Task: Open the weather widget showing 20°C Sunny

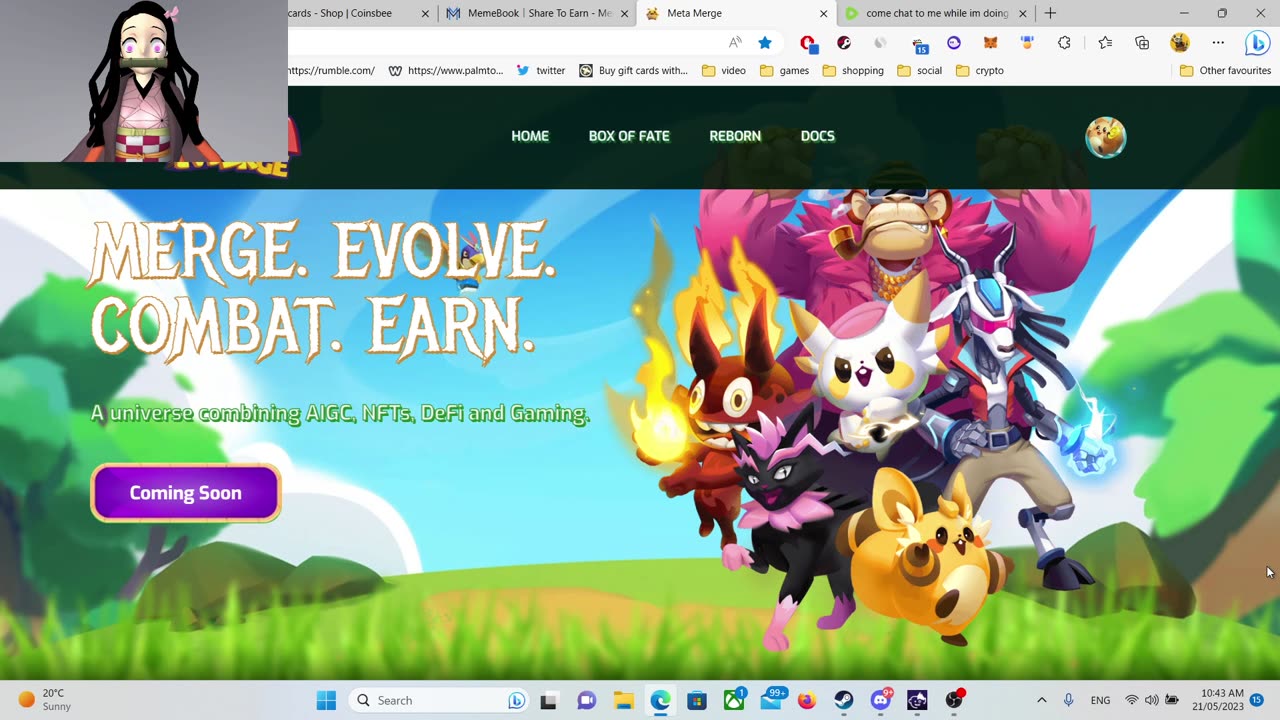Action: click(45, 700)
